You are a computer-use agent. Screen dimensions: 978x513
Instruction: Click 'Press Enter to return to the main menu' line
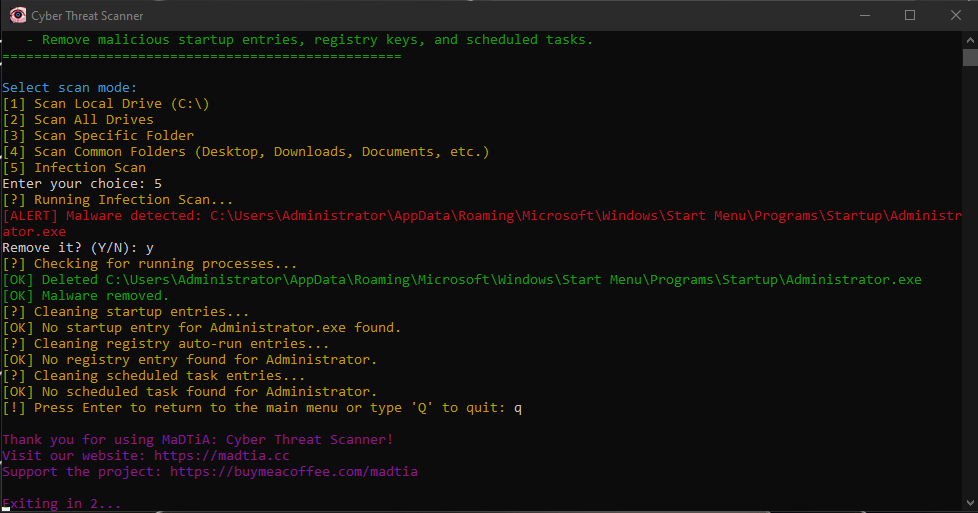(x=262, y=408)
